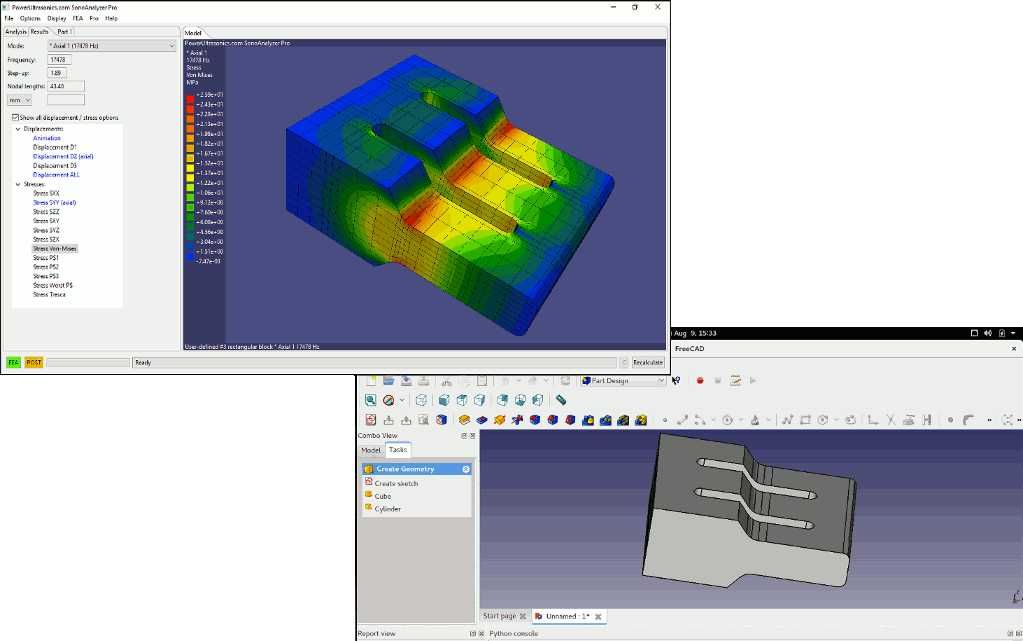Screen dimensions: 1023x641
Task: Click the red +2.59e+01 legend swatch
Action: (x=190, y=99)
